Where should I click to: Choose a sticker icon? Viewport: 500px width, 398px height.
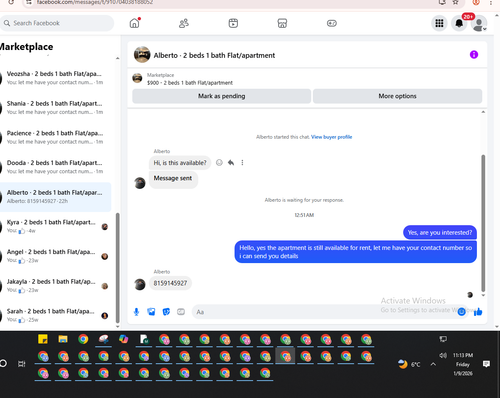click(166, 312)
